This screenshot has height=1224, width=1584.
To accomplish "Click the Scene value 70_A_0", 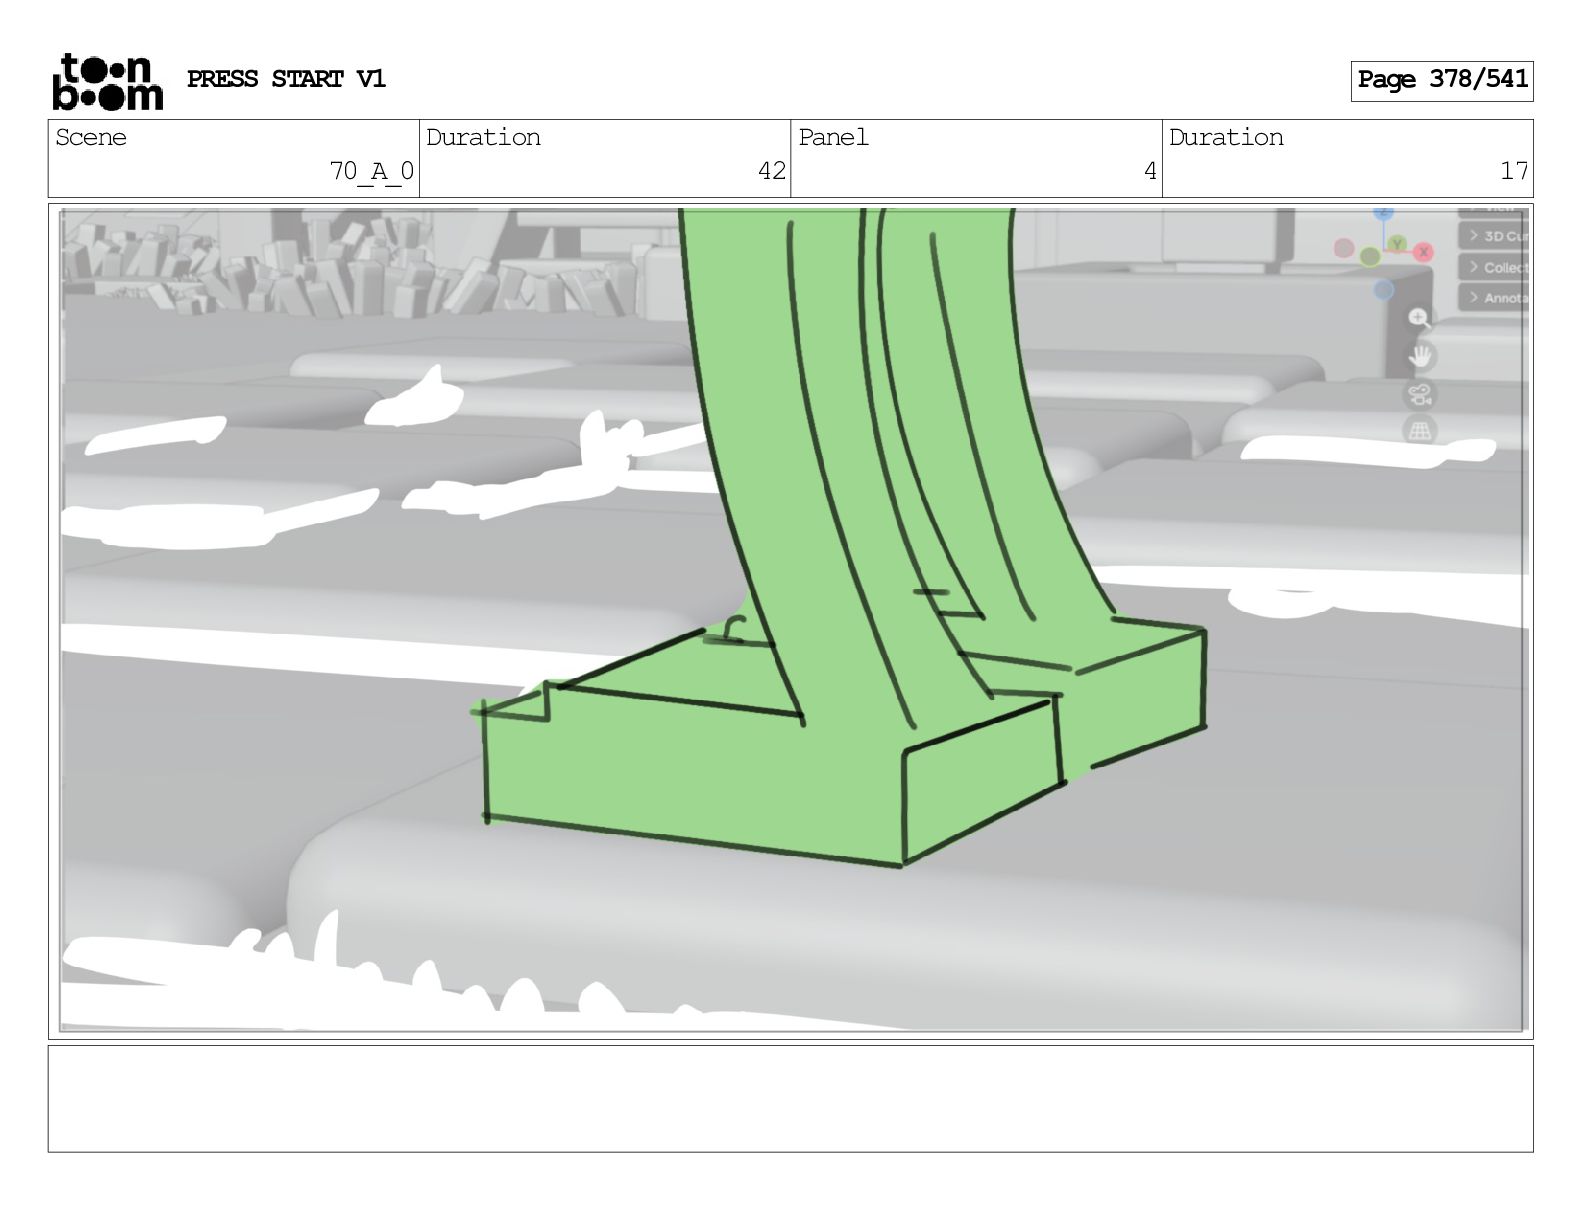I will pos(371,172).
